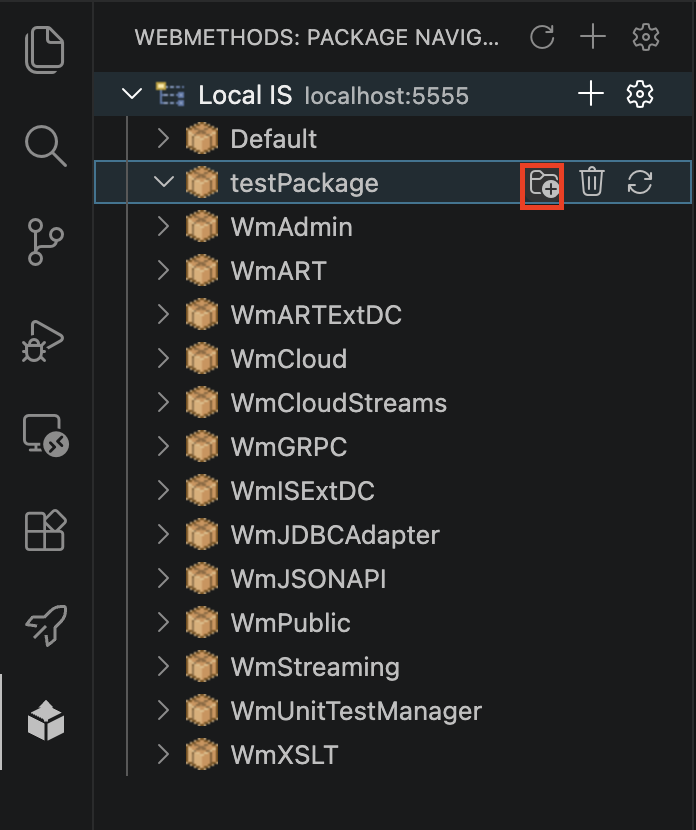Select the WmJSONAPI label
Screen dimensions: 696x830
(308, 579)
